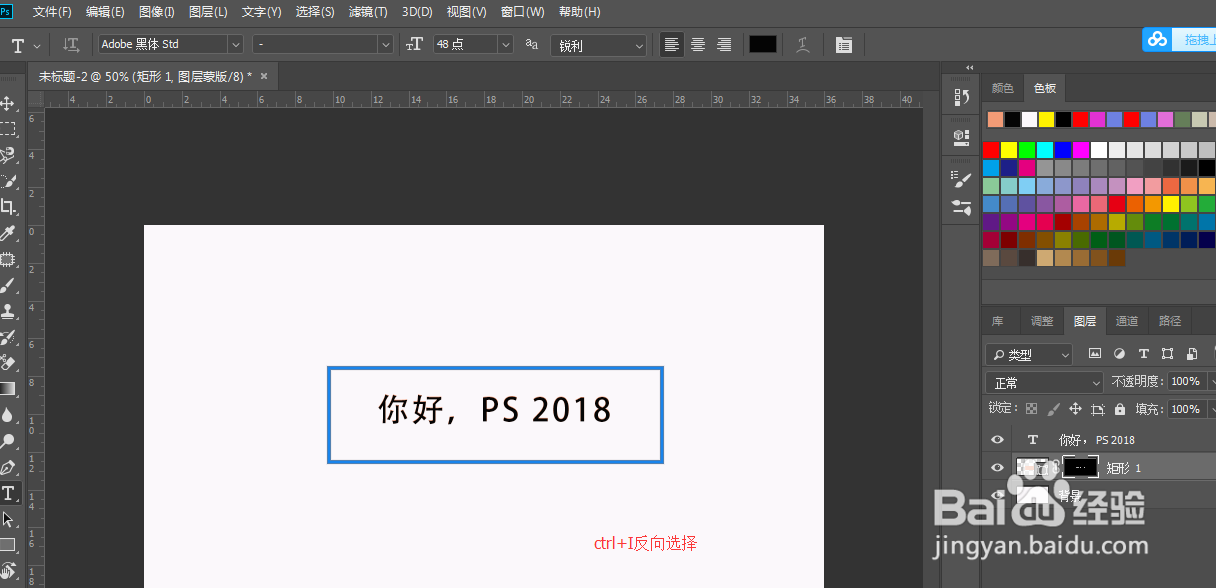Click the center text alignment icon

(697, 44)
